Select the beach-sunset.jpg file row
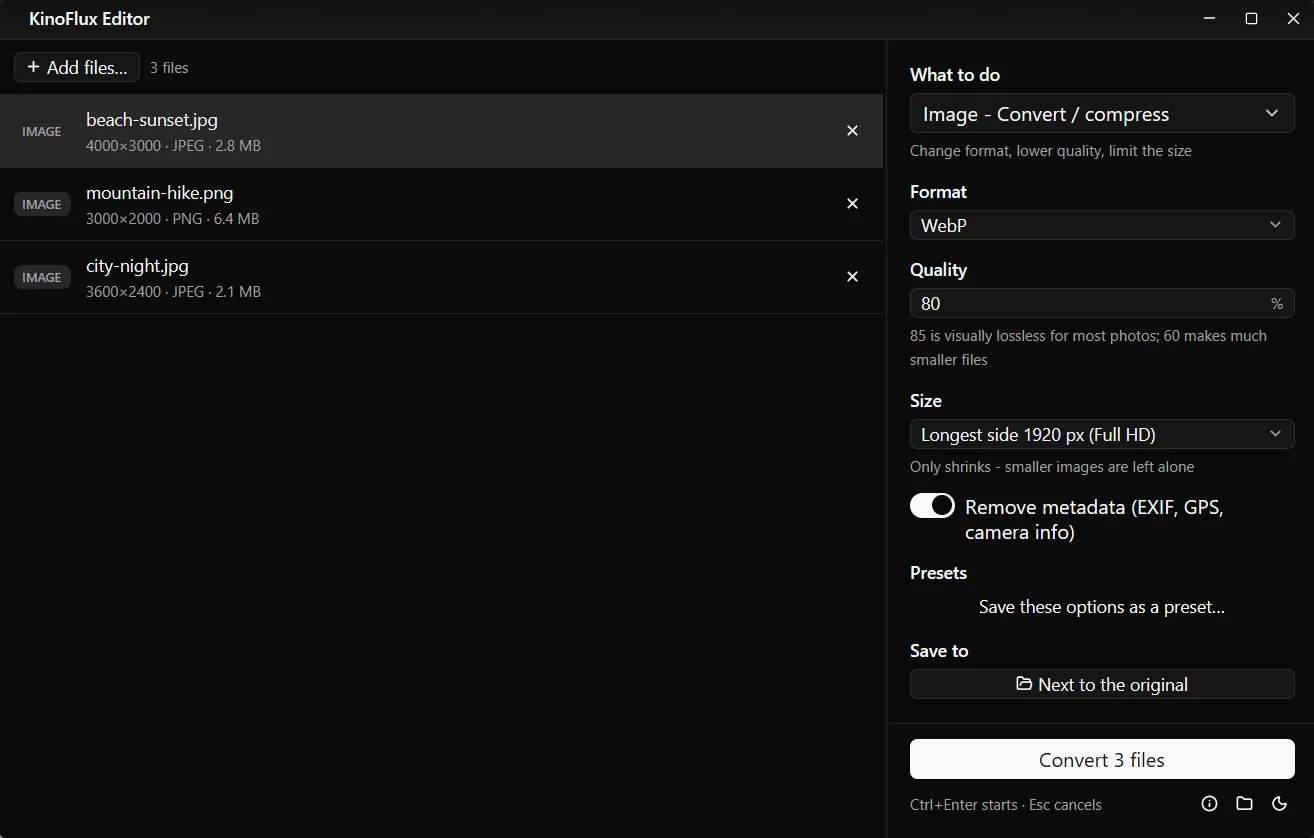 tap(441, 131)
